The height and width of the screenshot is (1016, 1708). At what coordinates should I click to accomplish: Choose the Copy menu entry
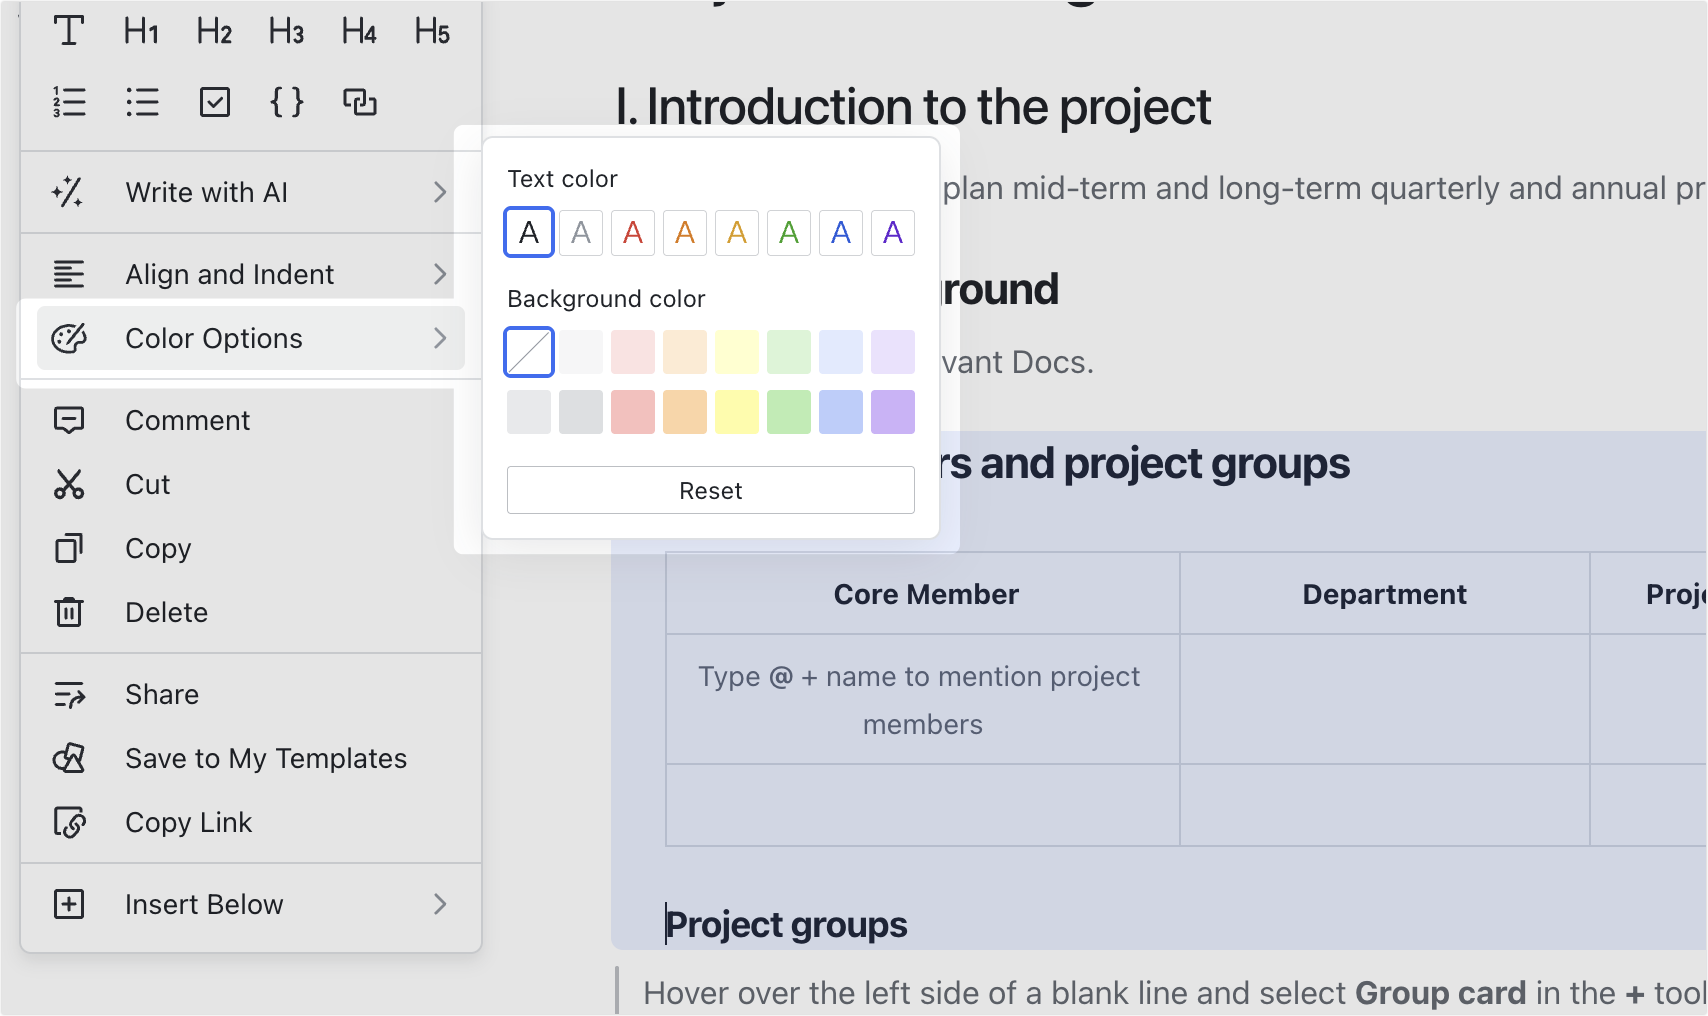(x=250, y=548)
